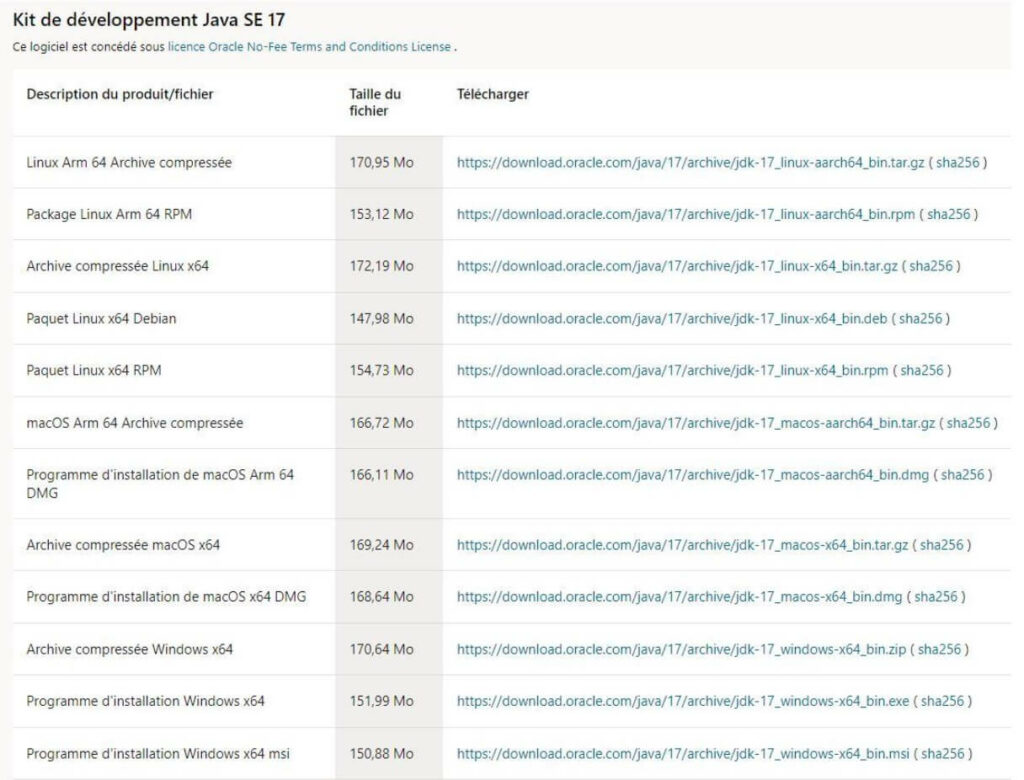The width and height of the screenshot is (1024, 780).
Task: Open sha256 for linux-aarch64_bin.rpm
Action: tap(948, 214)
